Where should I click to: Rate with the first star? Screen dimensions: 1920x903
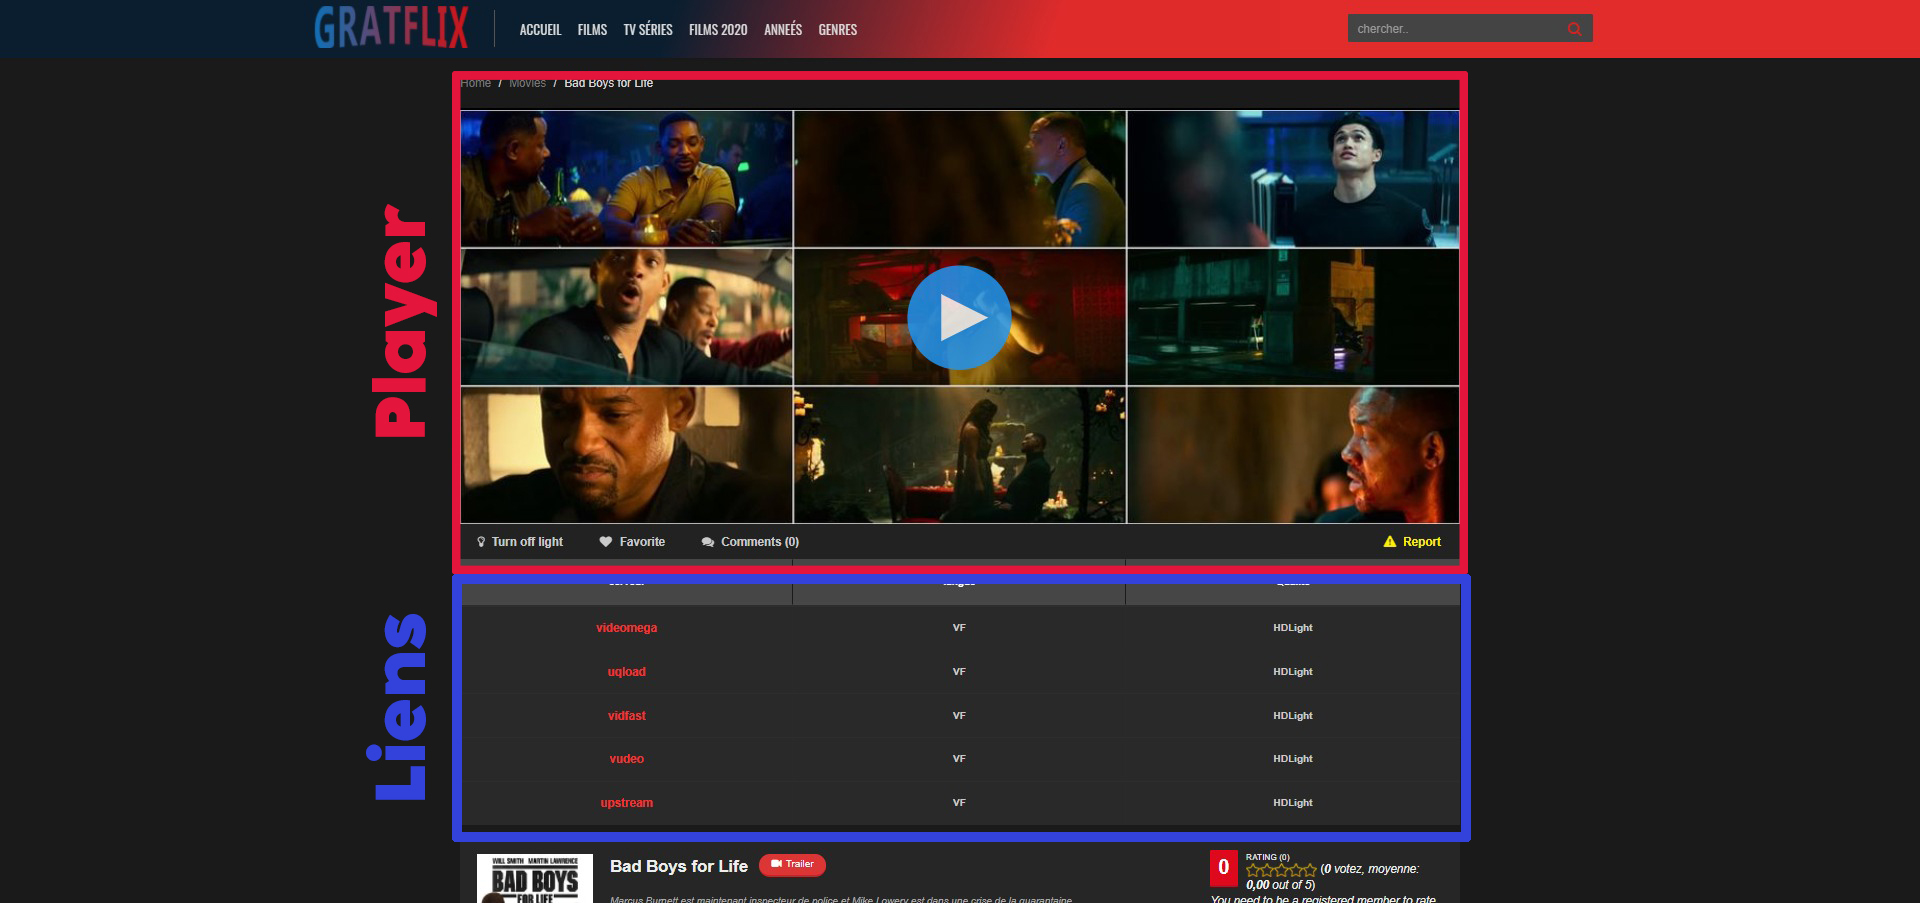tap(1253, 870)
